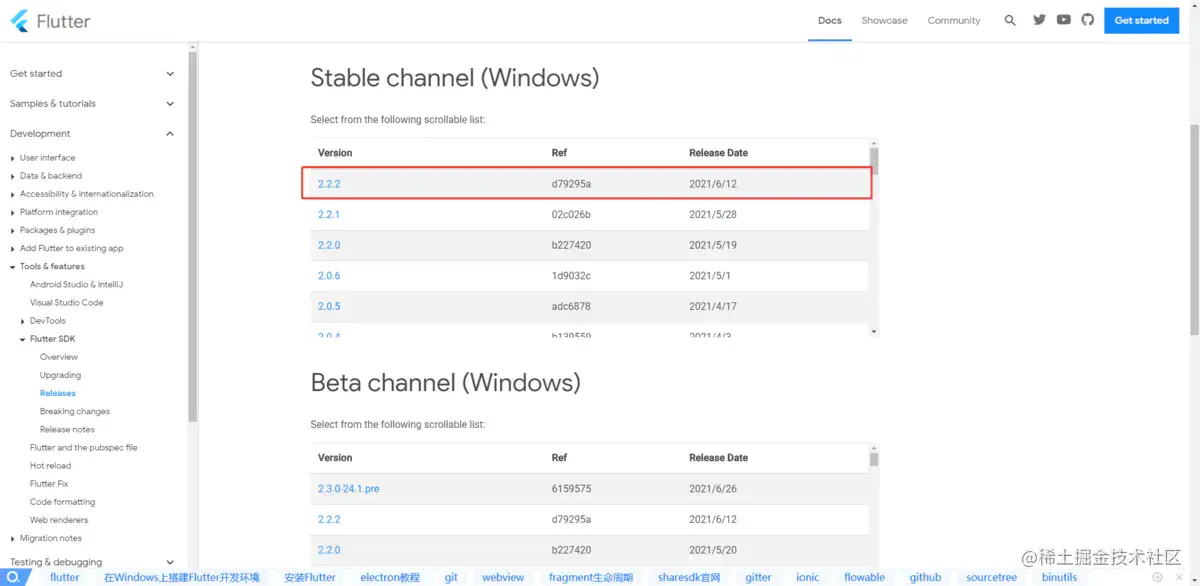Click stable list scrollbar down arrow
The image size is (1200, 586).
(x=874, y=331)
